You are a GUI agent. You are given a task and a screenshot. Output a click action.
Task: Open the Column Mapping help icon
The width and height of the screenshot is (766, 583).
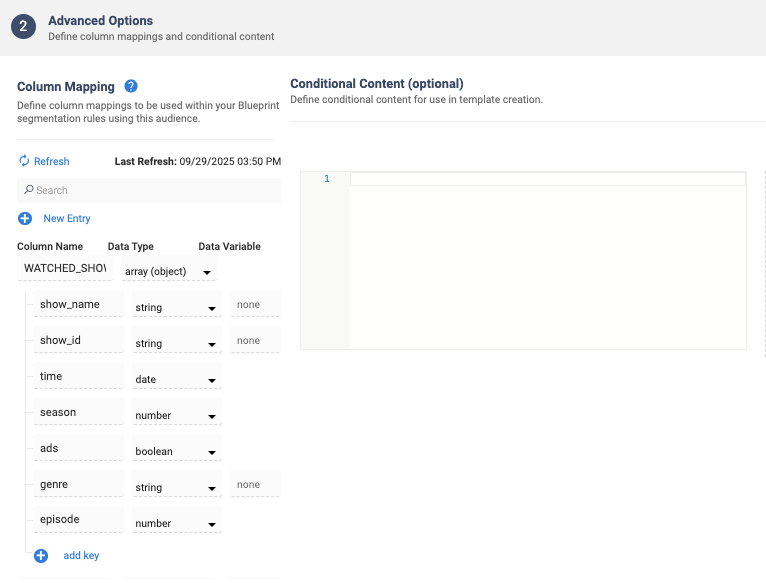(131, 86)
